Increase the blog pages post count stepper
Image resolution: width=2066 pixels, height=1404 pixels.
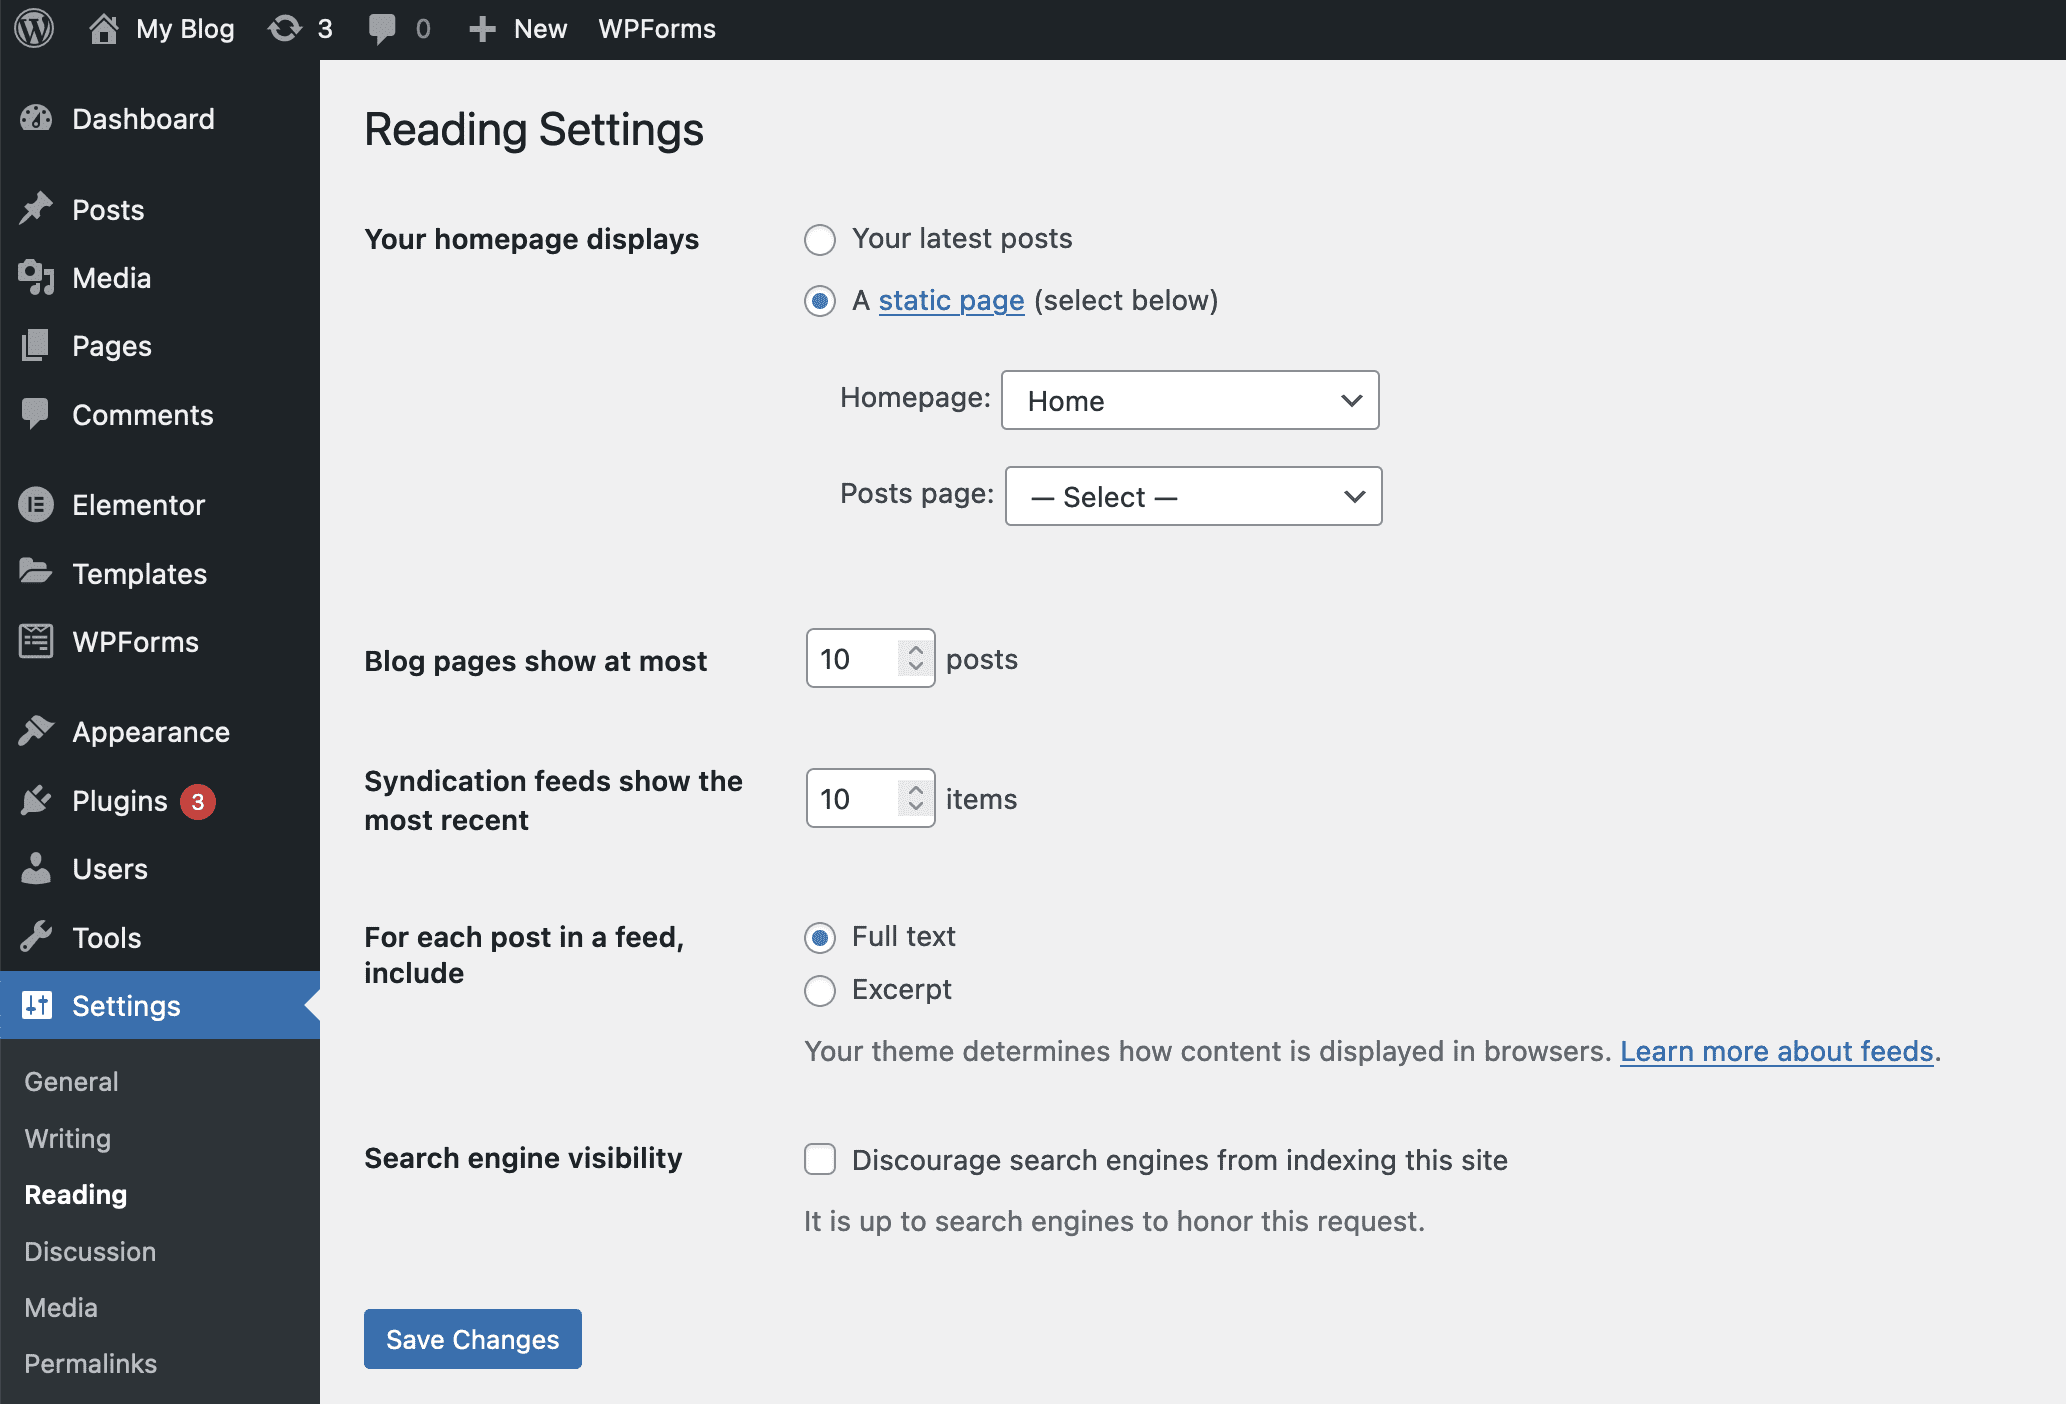916,650
